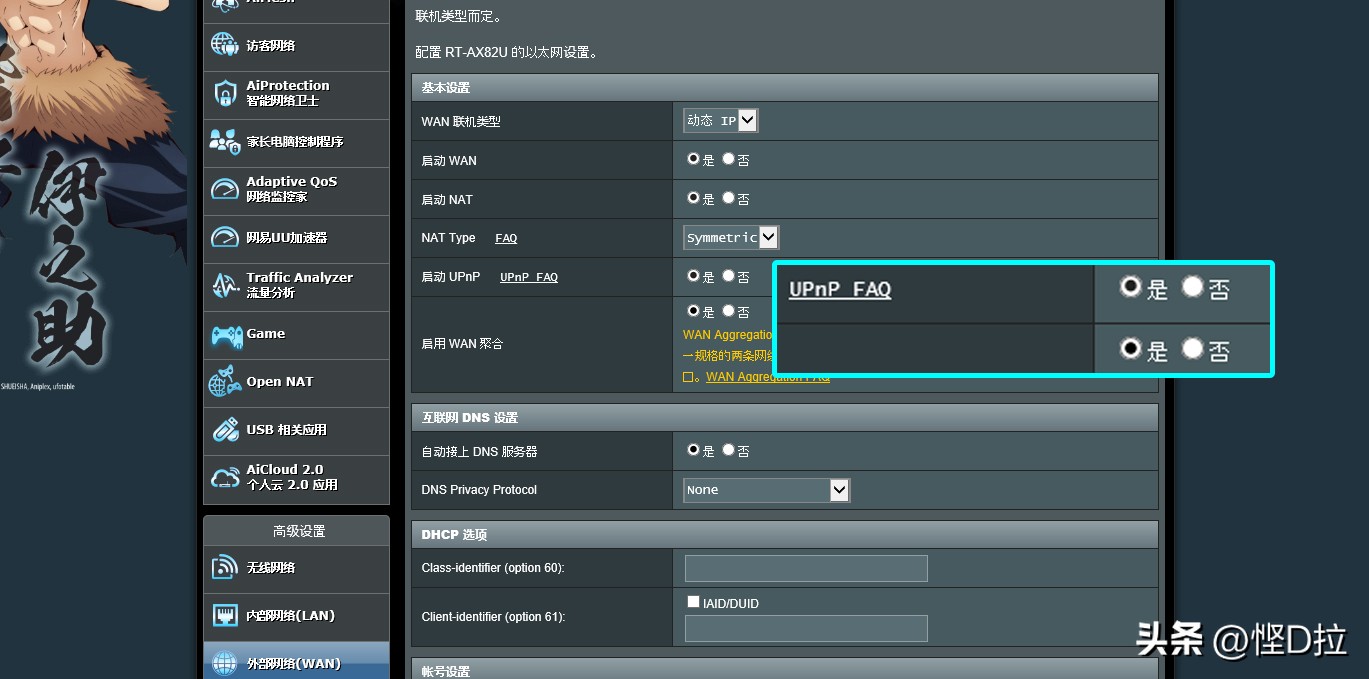The image size is (1369, 679).
Task: Tick the IAID/DUID checkbox
Action: click(x=693, y=602)
